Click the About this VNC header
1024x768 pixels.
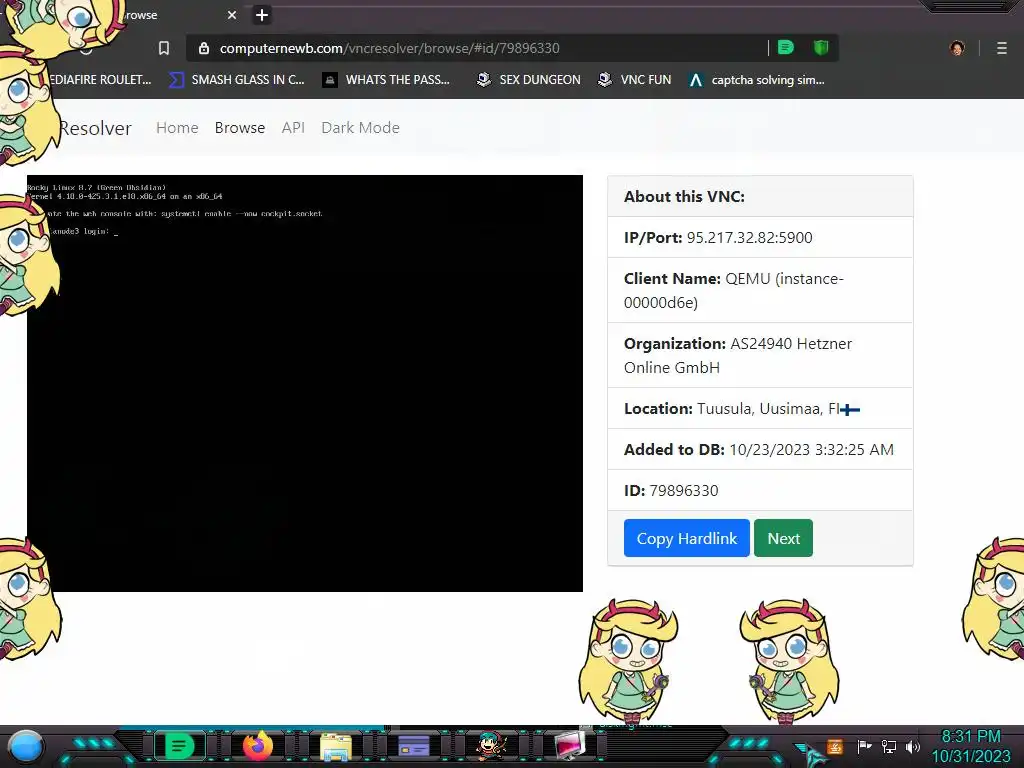pyautogui.click(x=684, y=197)
